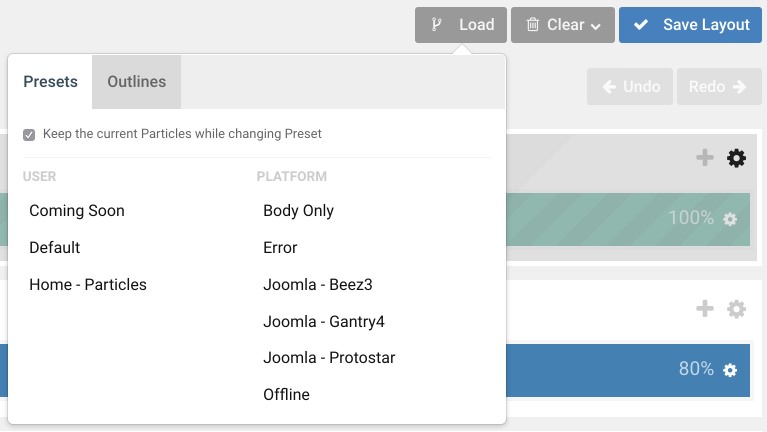767x432 pixels.
Task: Load the Coming Soon user preset
Action: 77,211
